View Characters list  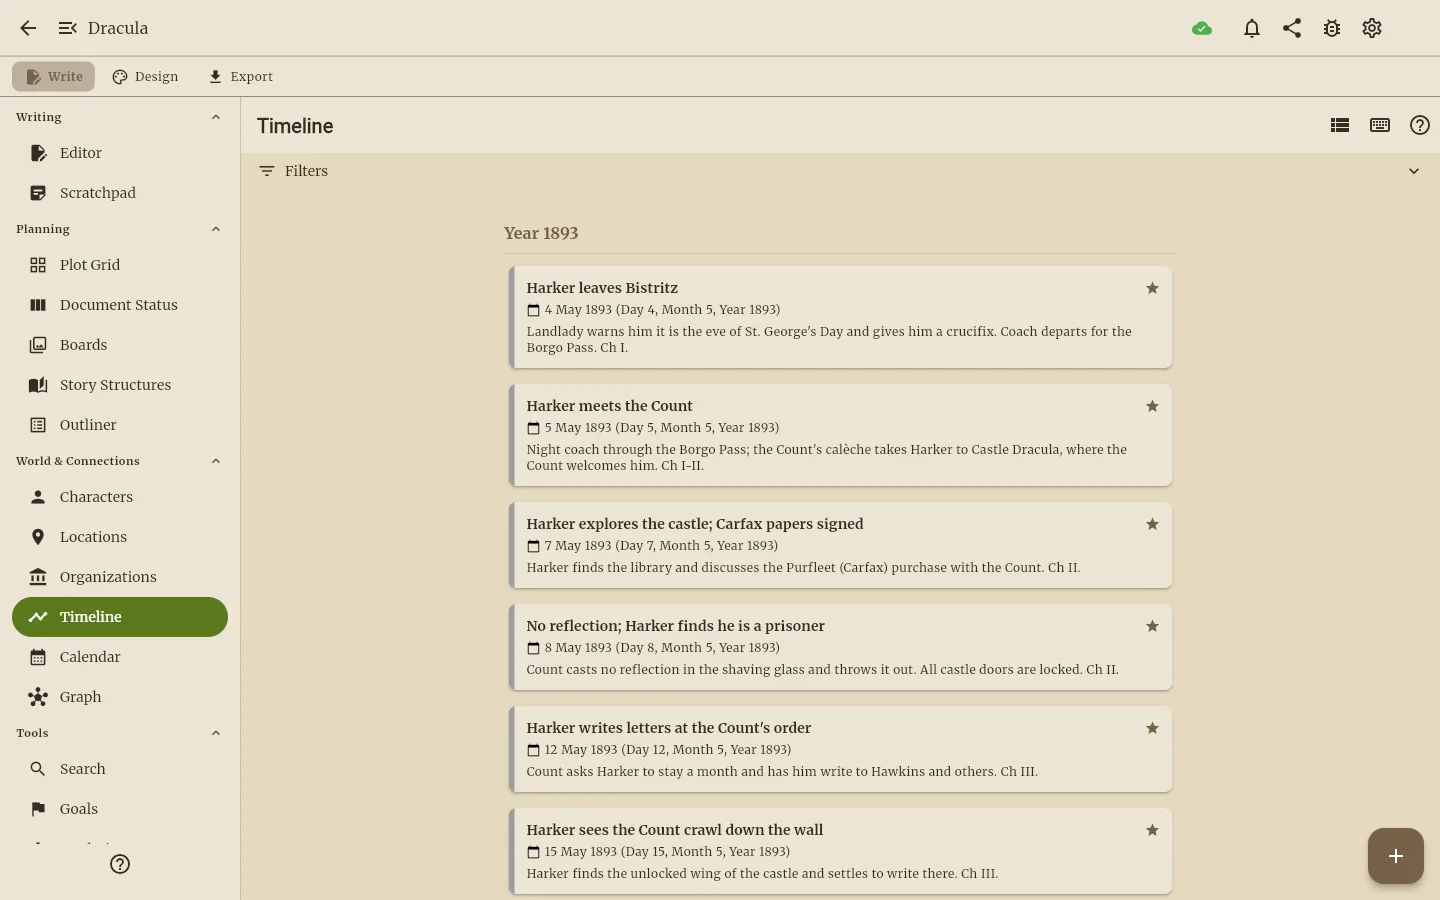[120, 497]
